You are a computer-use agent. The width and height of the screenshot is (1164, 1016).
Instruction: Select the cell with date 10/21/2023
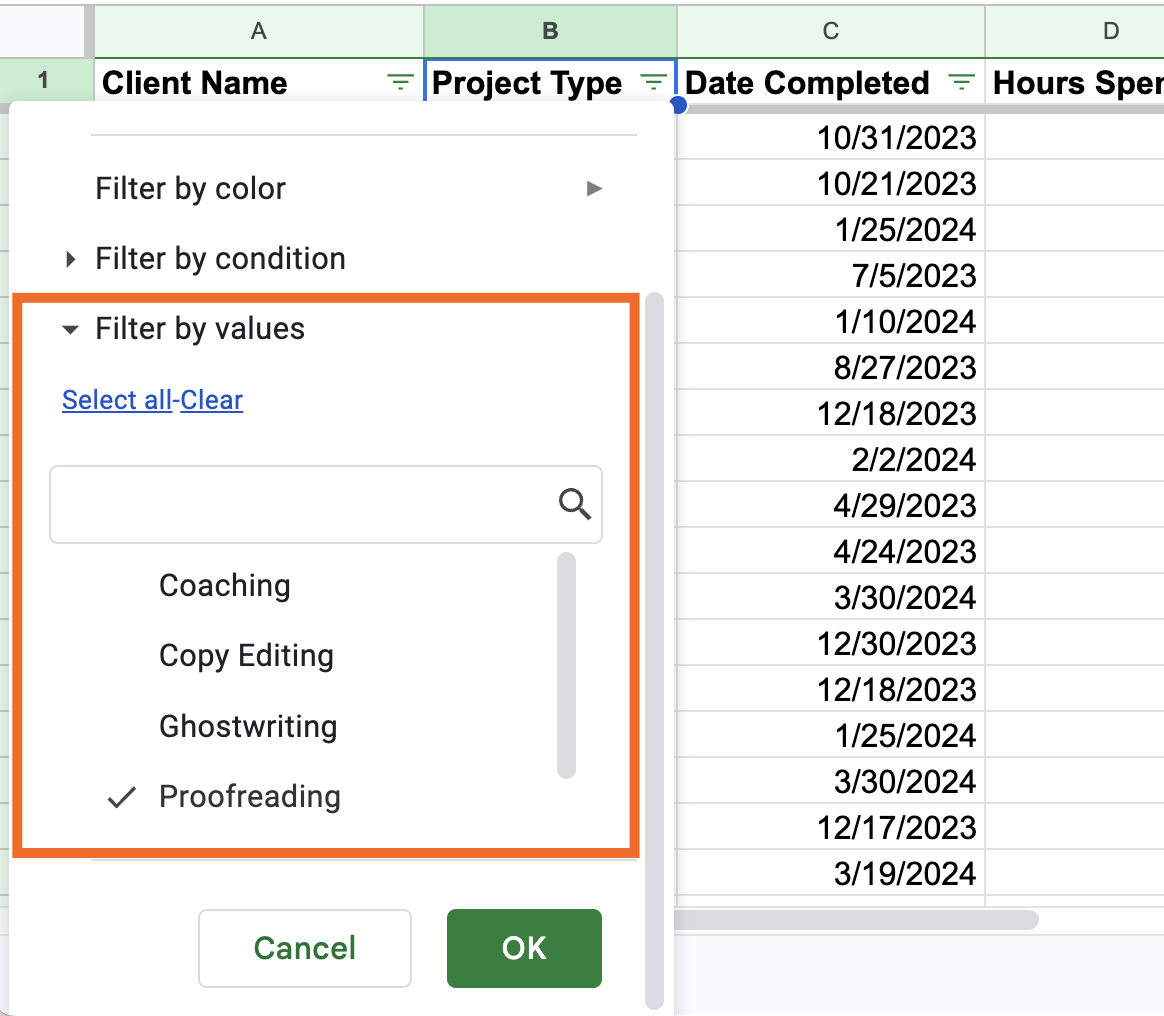click(x=831, y=183)
